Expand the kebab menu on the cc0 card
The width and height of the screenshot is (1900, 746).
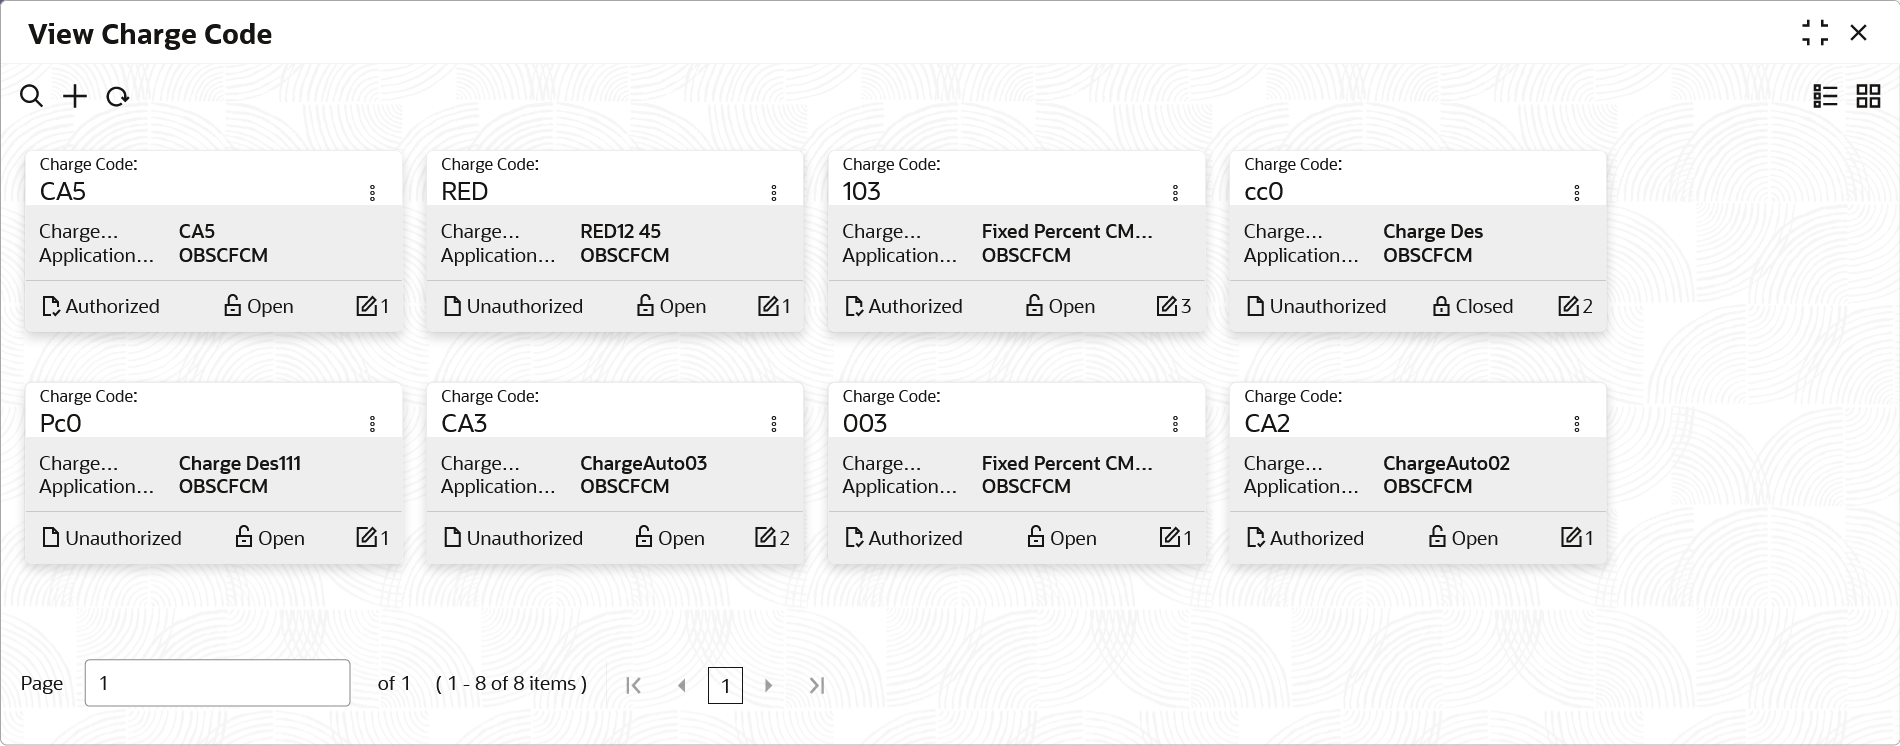1577,193
